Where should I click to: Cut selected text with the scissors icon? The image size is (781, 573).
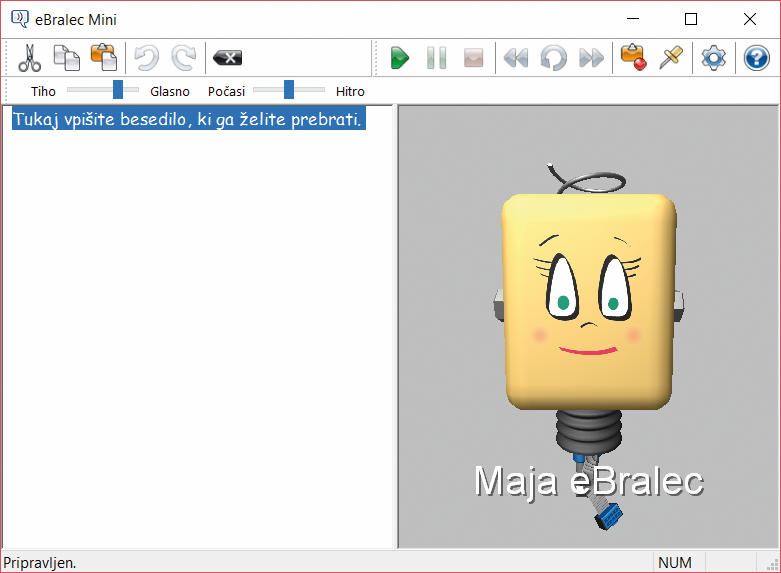[29, 58]
